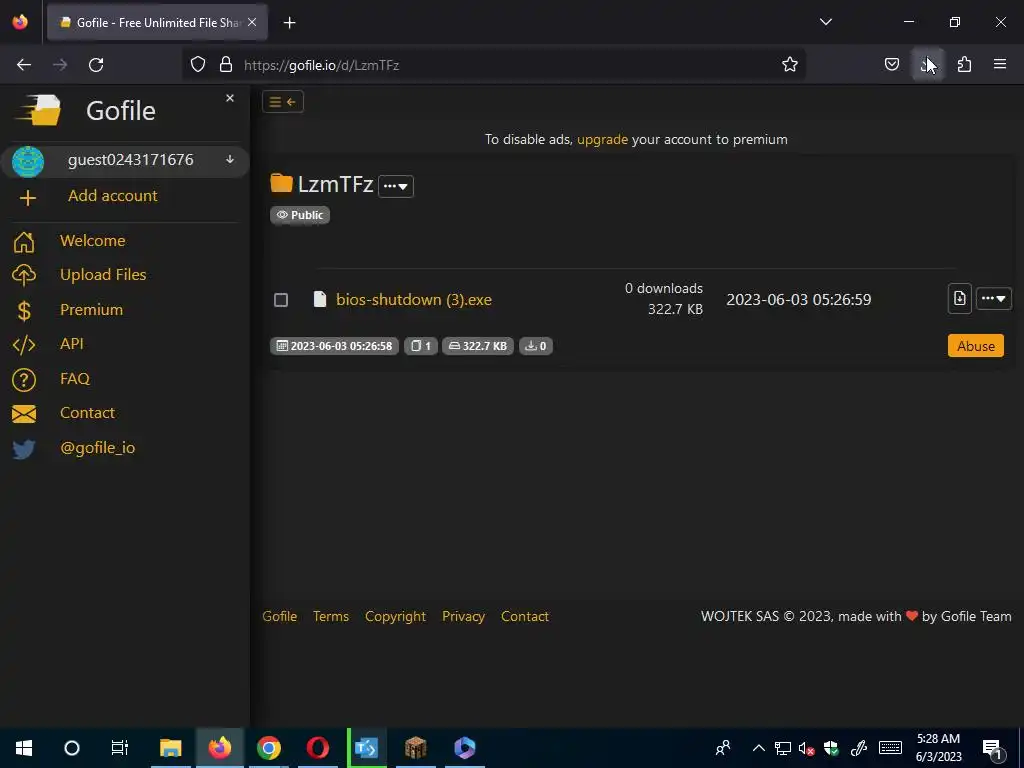Open the API menu item
This screenshot has width=1024, height=768.
pos(71,344)
